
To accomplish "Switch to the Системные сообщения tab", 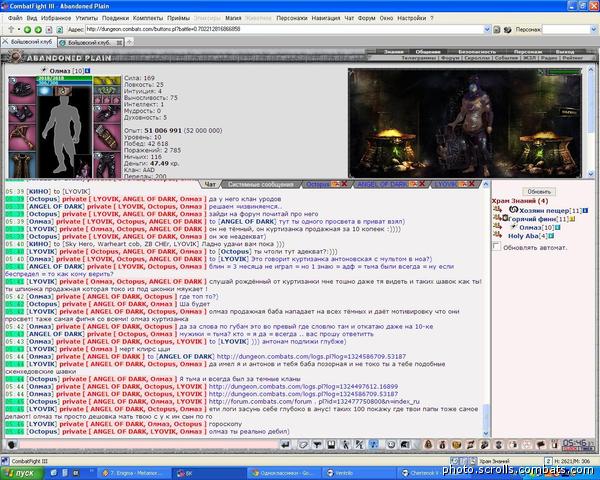I will pyautogui.click(x=260, y=184).
